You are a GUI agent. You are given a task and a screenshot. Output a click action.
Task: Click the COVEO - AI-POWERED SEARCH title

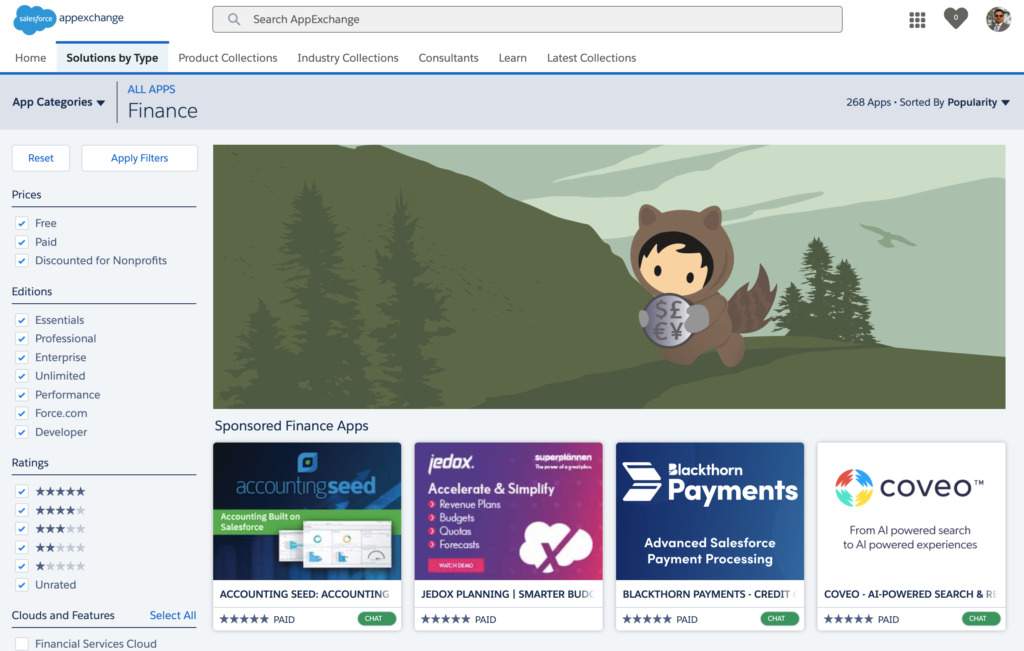tap(910, 594)
